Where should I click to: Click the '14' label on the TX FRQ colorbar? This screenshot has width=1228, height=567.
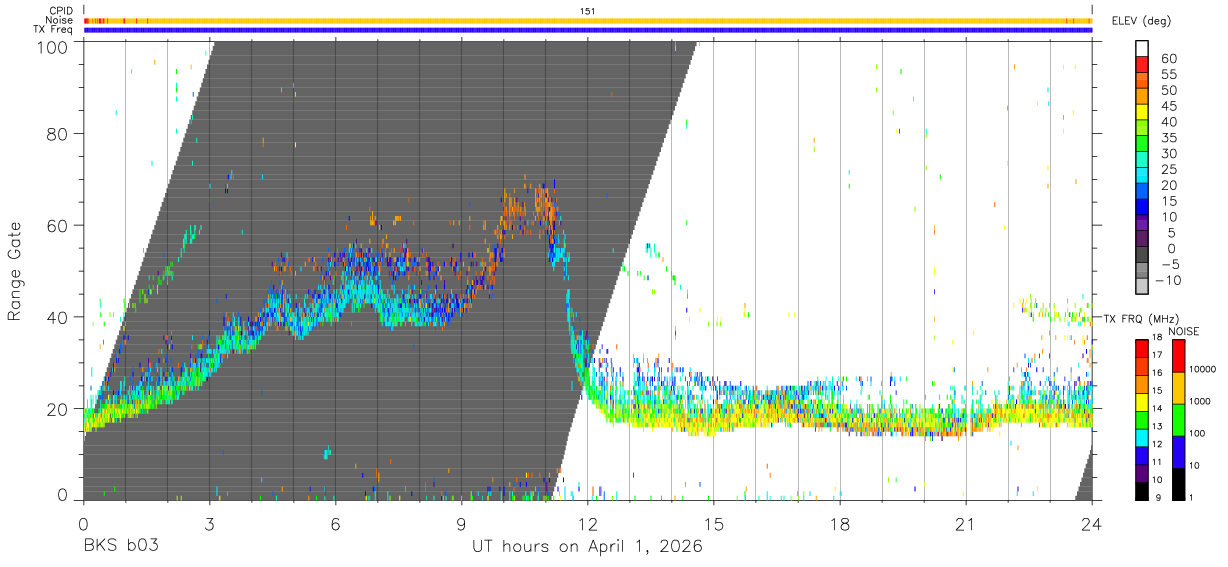[x=1158, y=410]
